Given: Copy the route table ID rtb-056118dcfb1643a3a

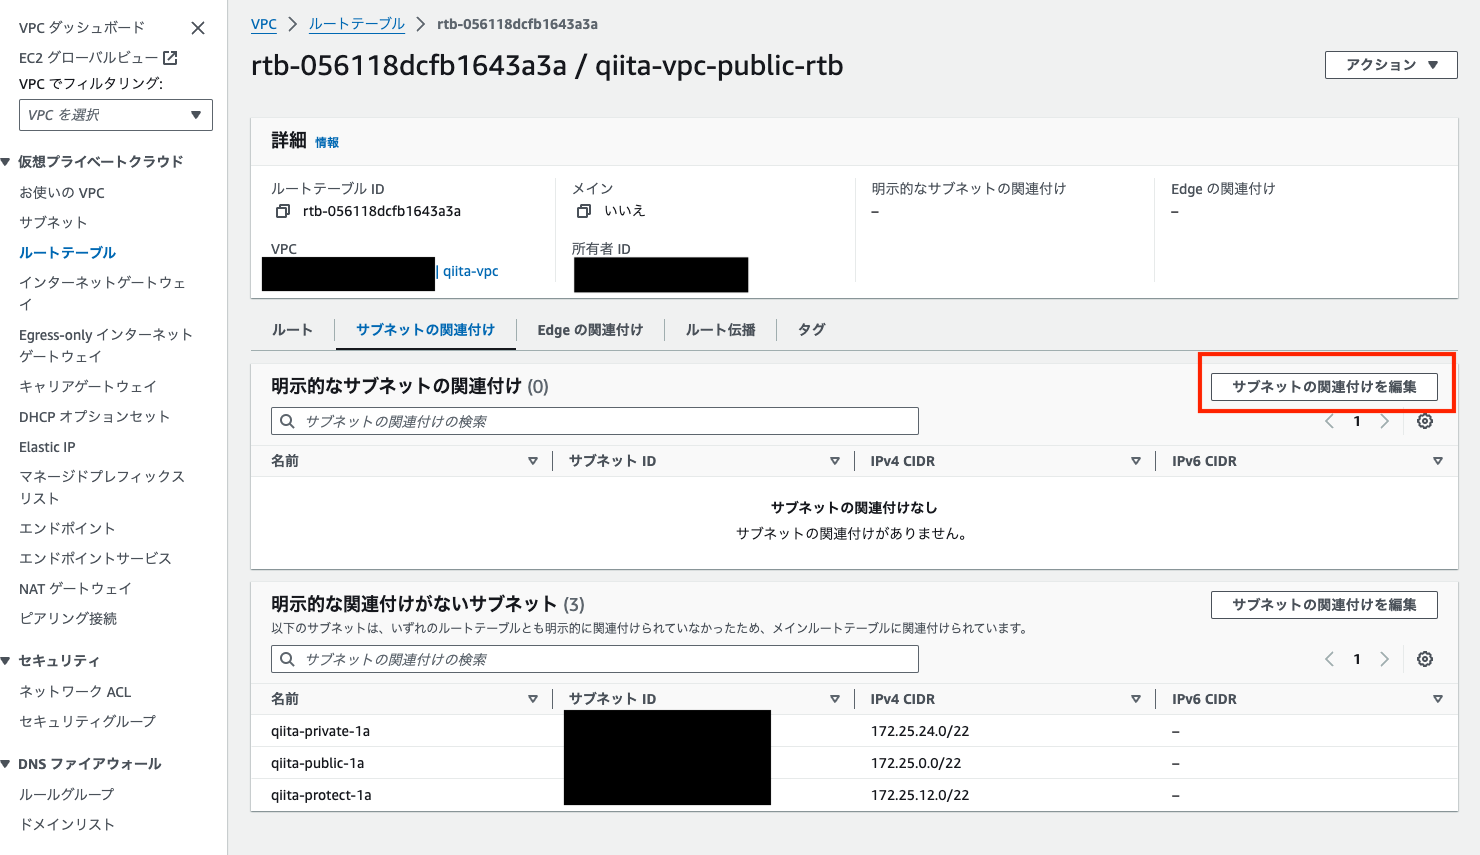Looking at the screenshot, I should pos(284,211).
